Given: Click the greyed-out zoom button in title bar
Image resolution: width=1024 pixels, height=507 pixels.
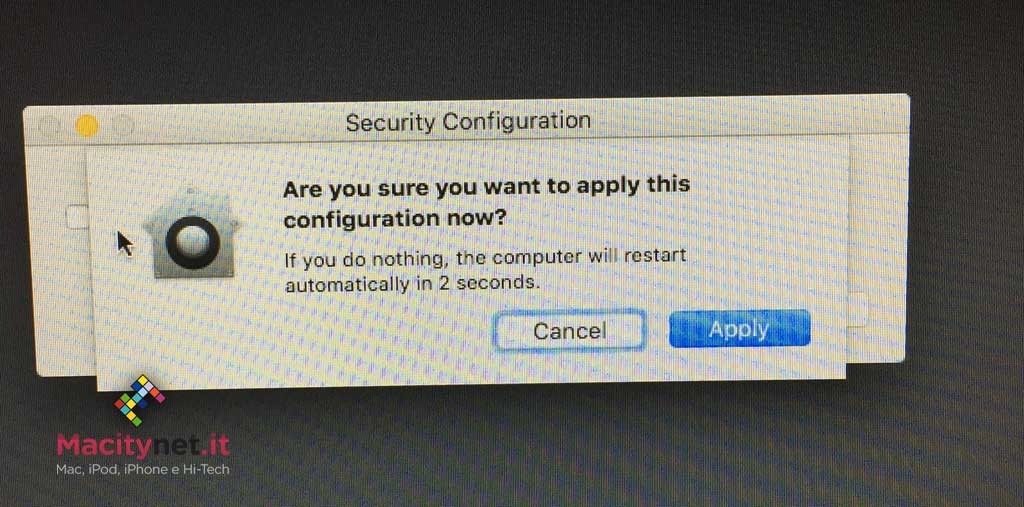Looking at the screenshot, I should 123,125.
